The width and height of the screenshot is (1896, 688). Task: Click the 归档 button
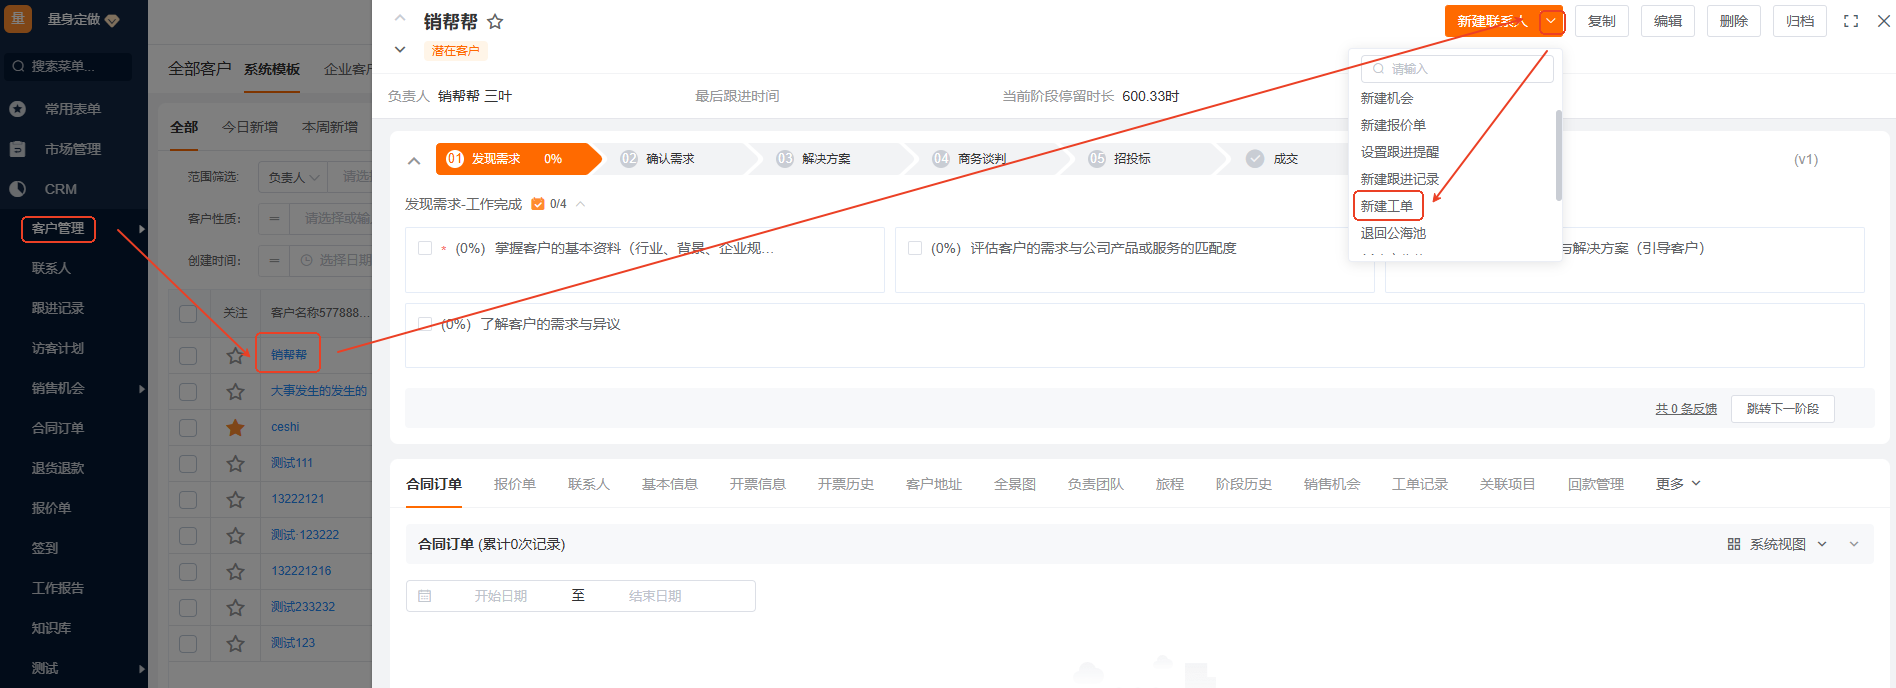pos(1800,21)
